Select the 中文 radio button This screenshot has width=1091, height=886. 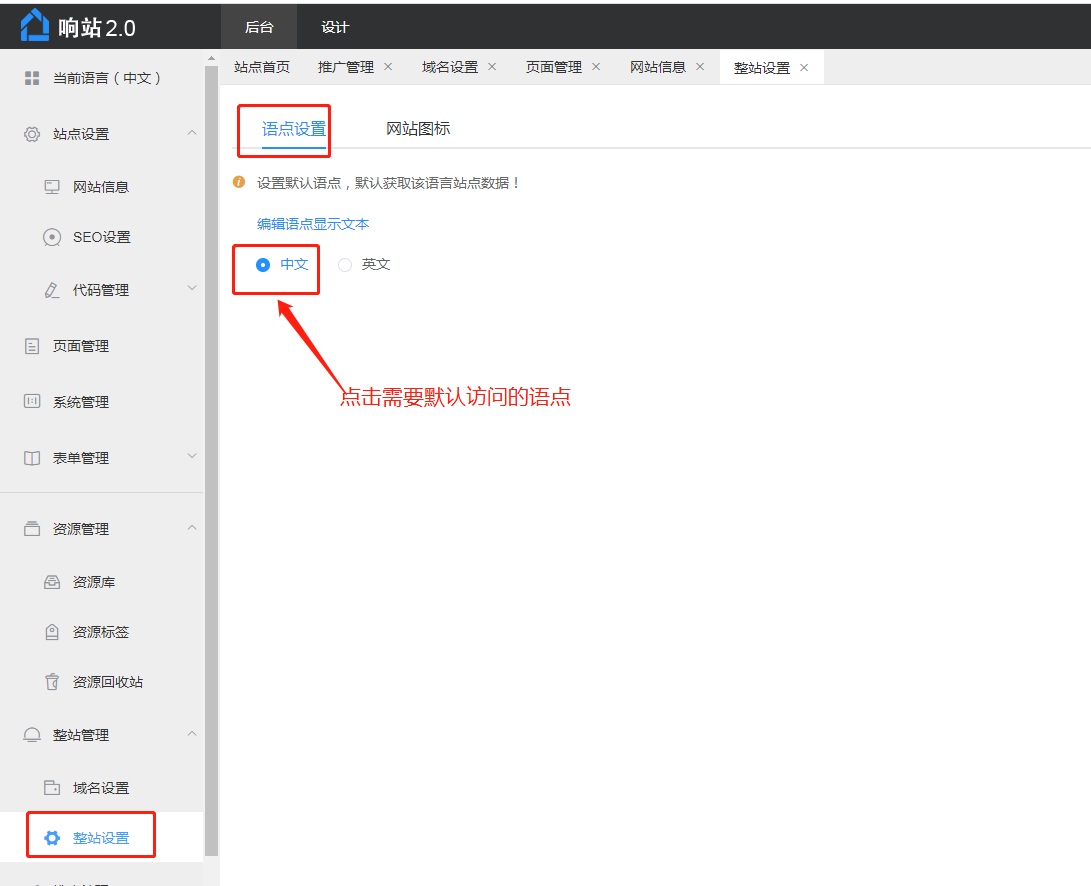pos(263,265)
